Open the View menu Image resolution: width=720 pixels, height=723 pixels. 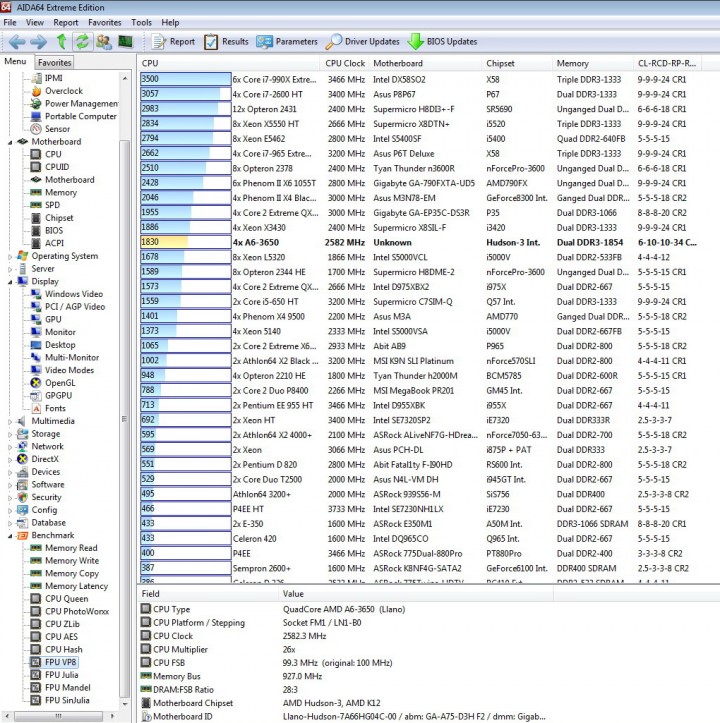pyautogui.click(x=35, y=22)
